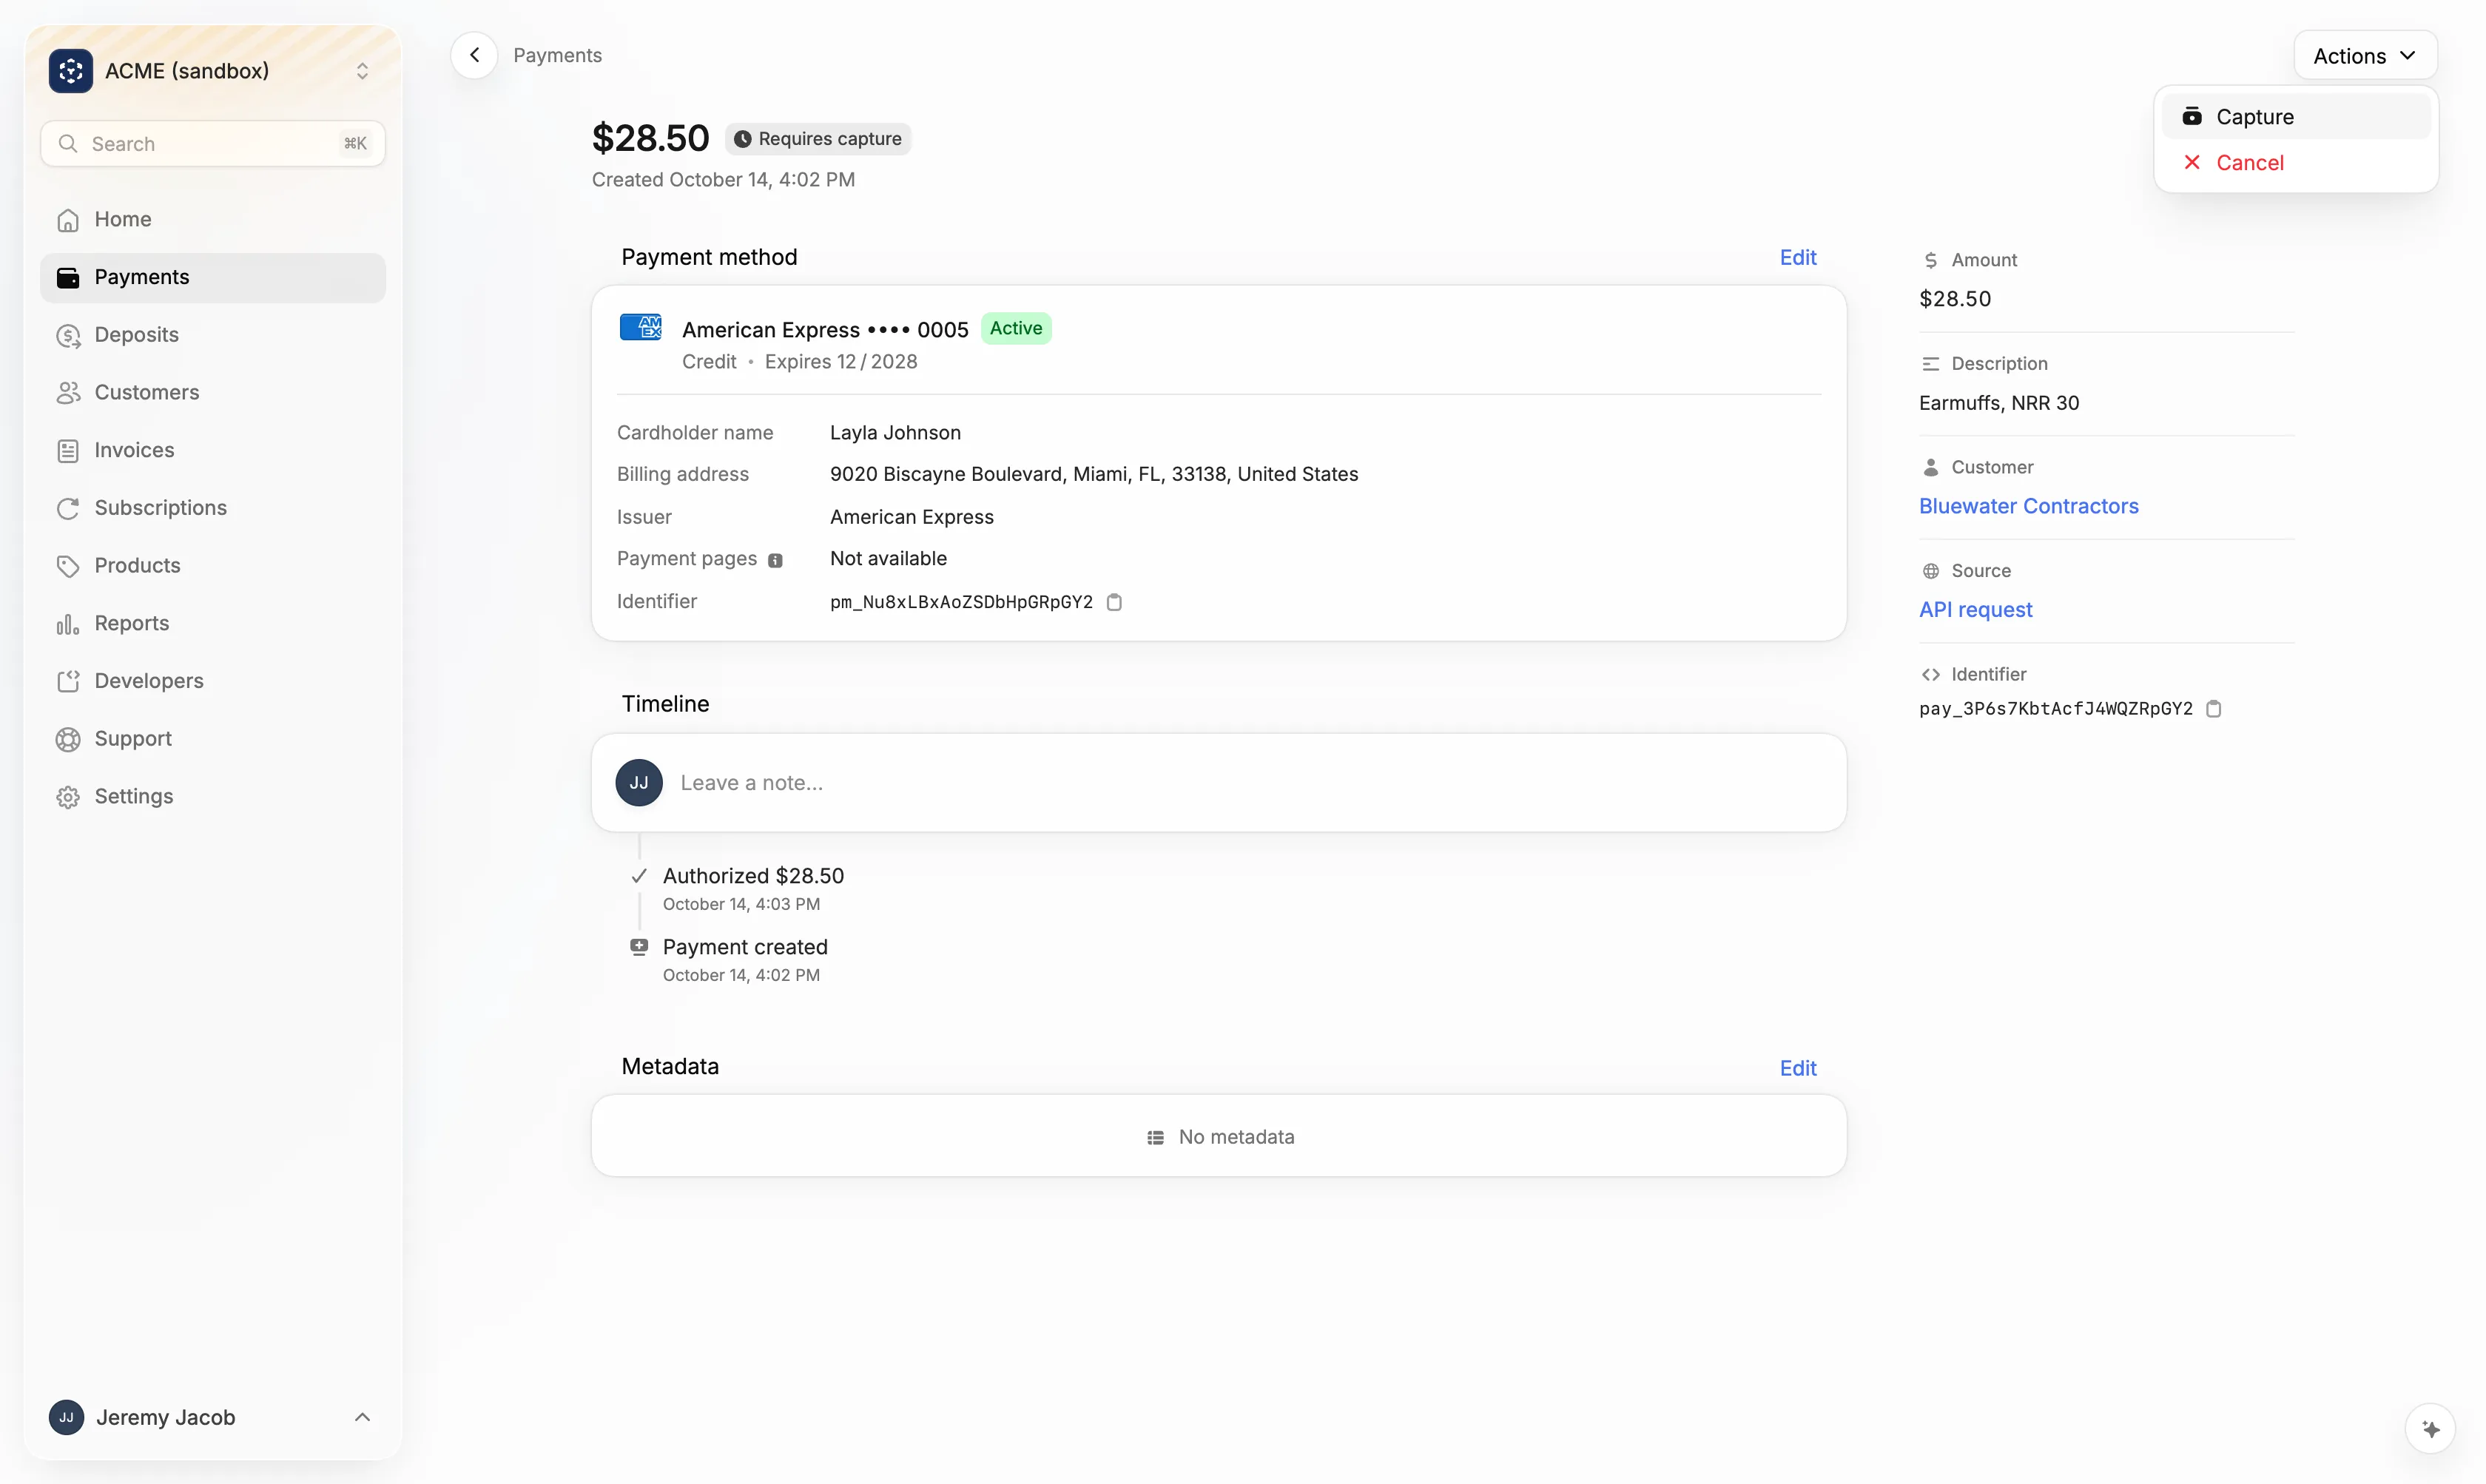Click the Authorized $28.50 timeline entry
Image resolution: width=2486 pixels, height=1484 pixels.
click(753, 876)
